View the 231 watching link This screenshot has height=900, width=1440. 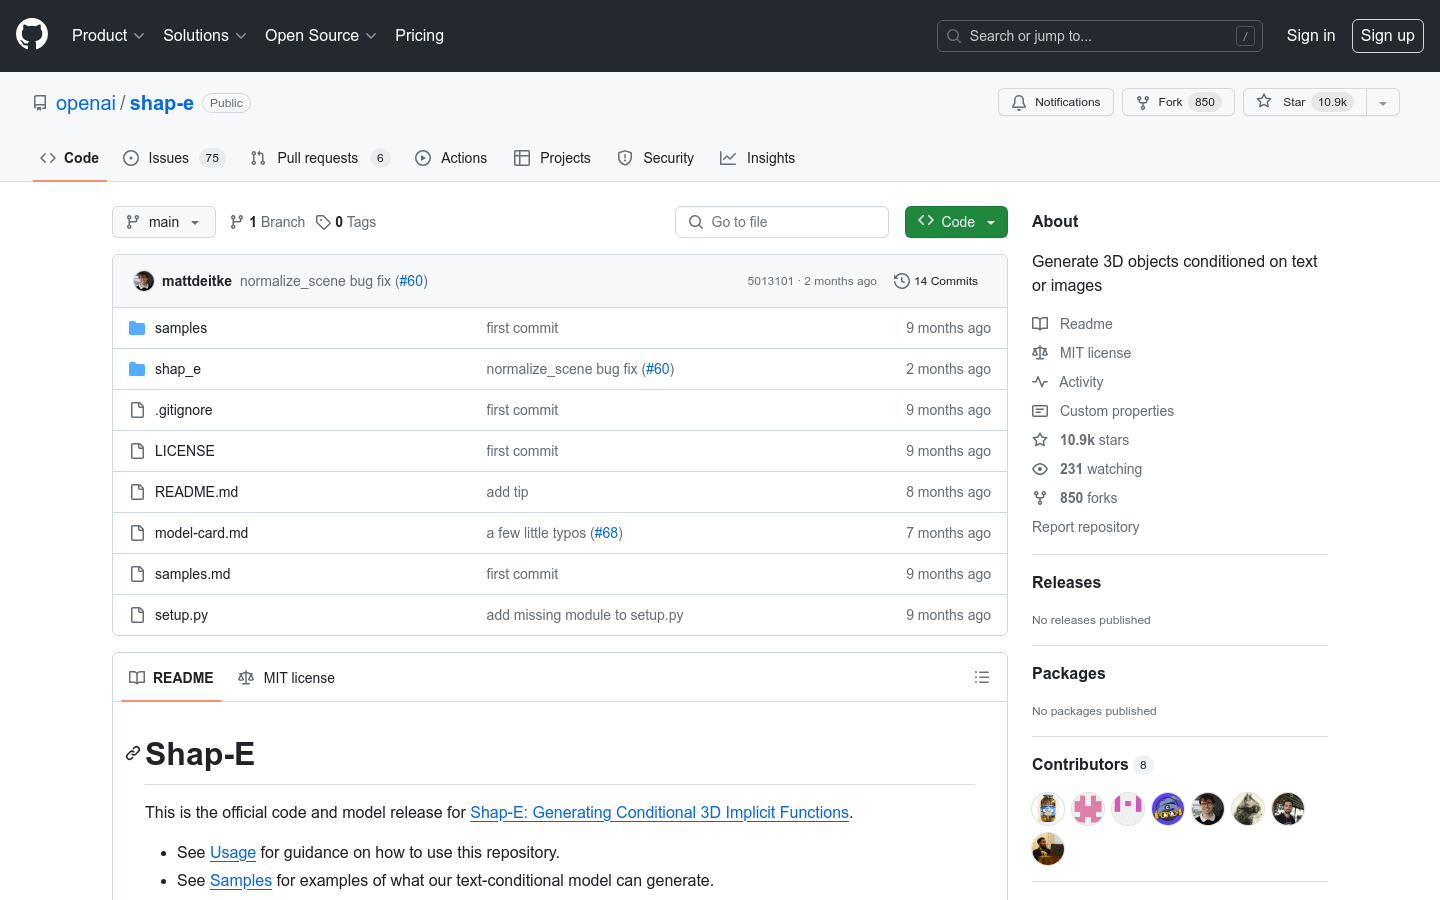pos(1087,469)
